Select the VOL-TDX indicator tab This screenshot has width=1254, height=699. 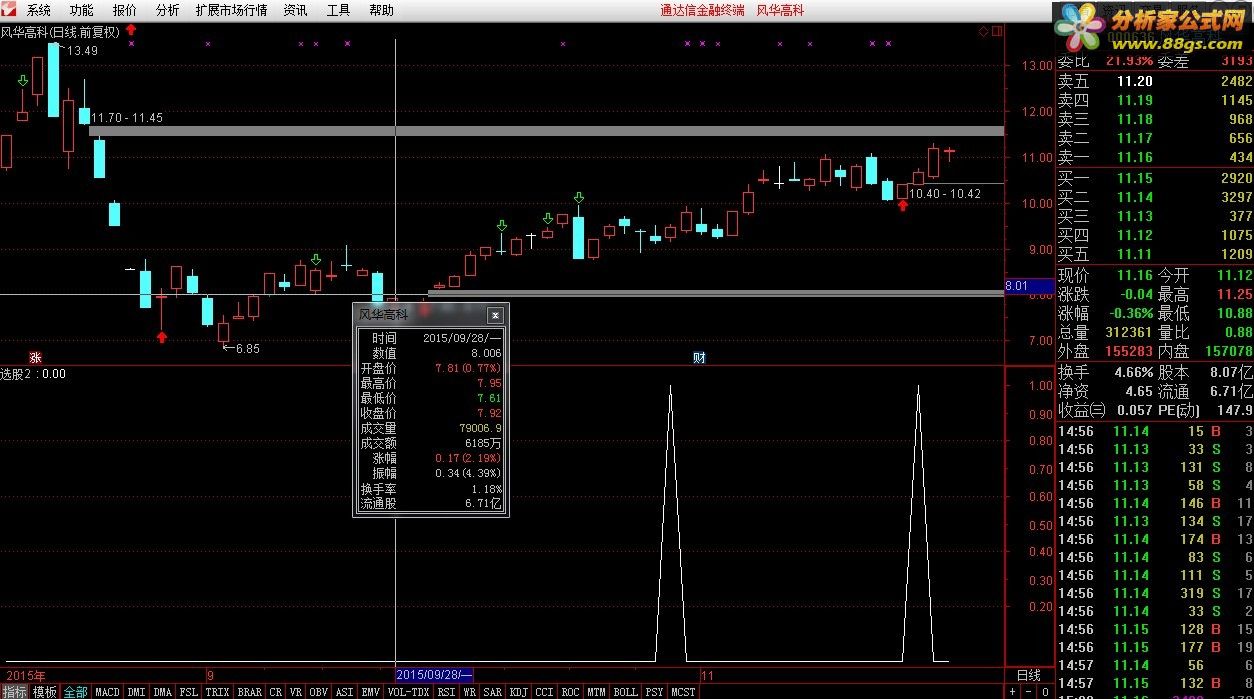[408, 691]
